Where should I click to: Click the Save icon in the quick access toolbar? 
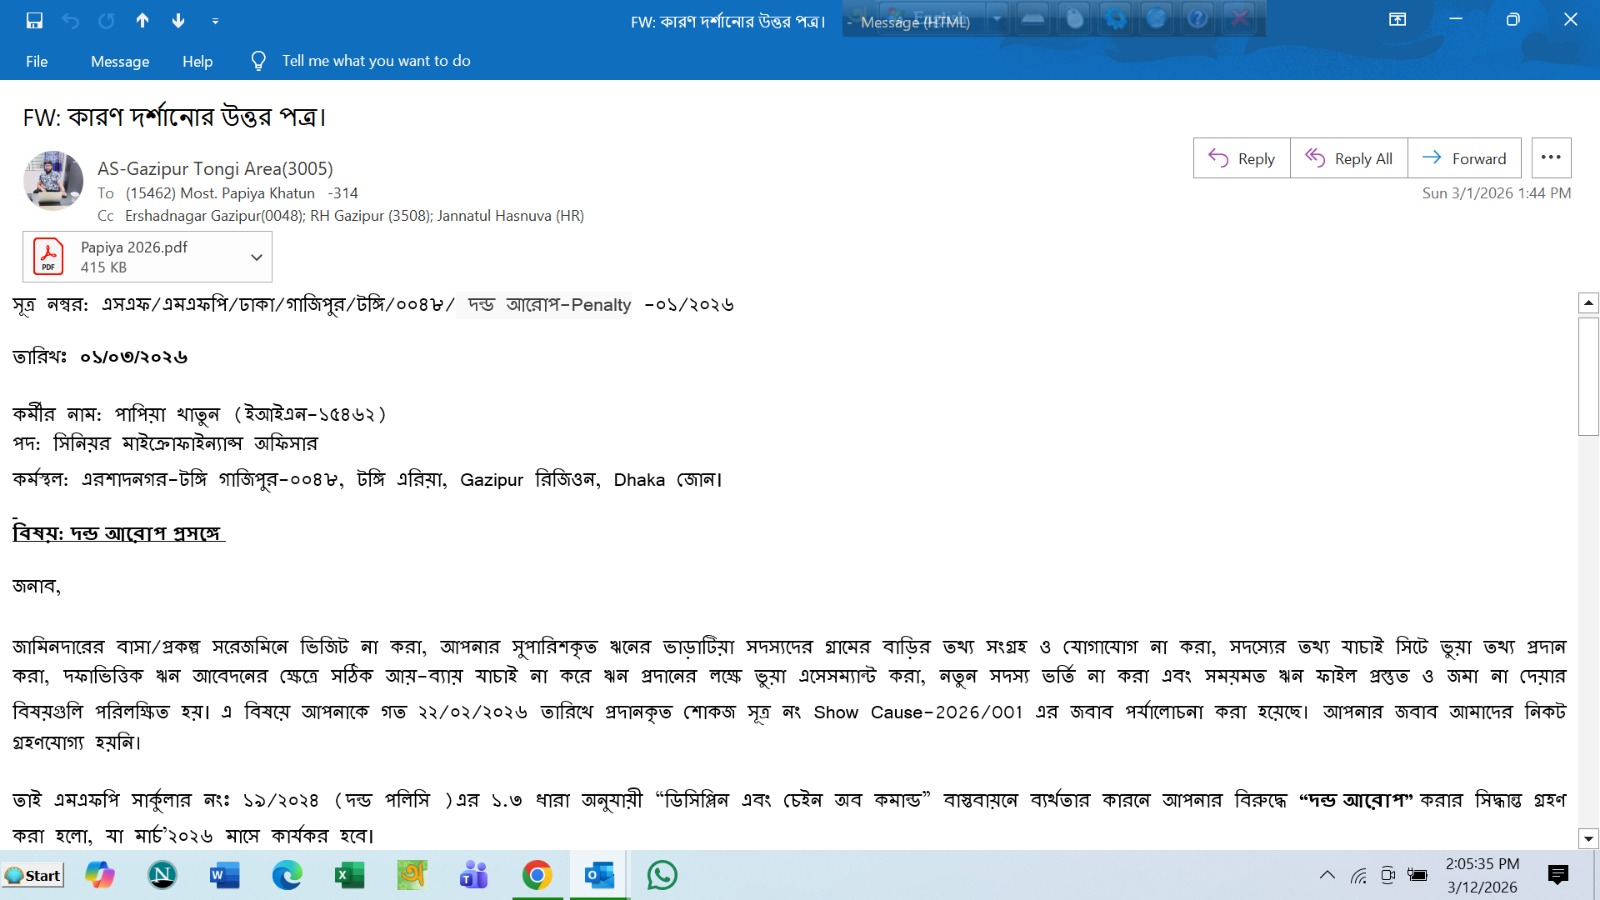pos(34,21)
